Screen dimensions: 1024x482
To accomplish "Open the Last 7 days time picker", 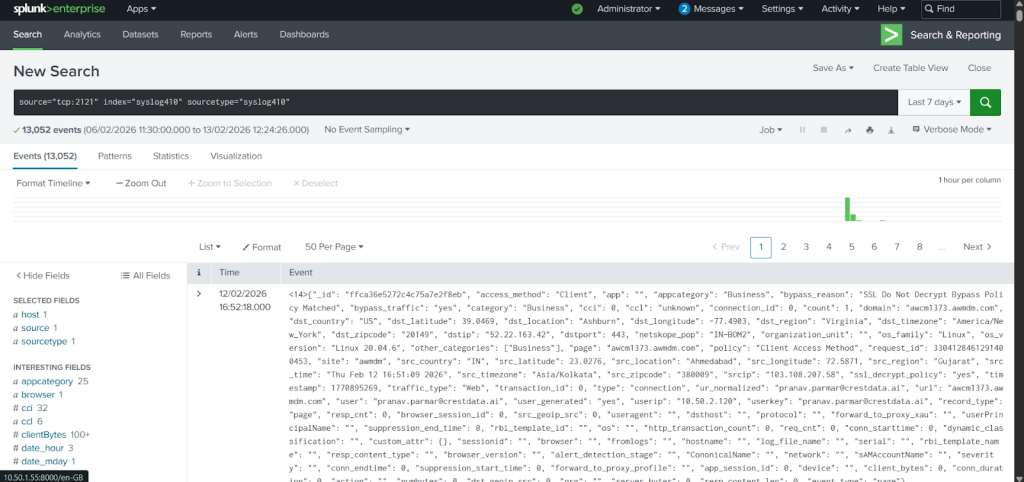I will (934, 103).
